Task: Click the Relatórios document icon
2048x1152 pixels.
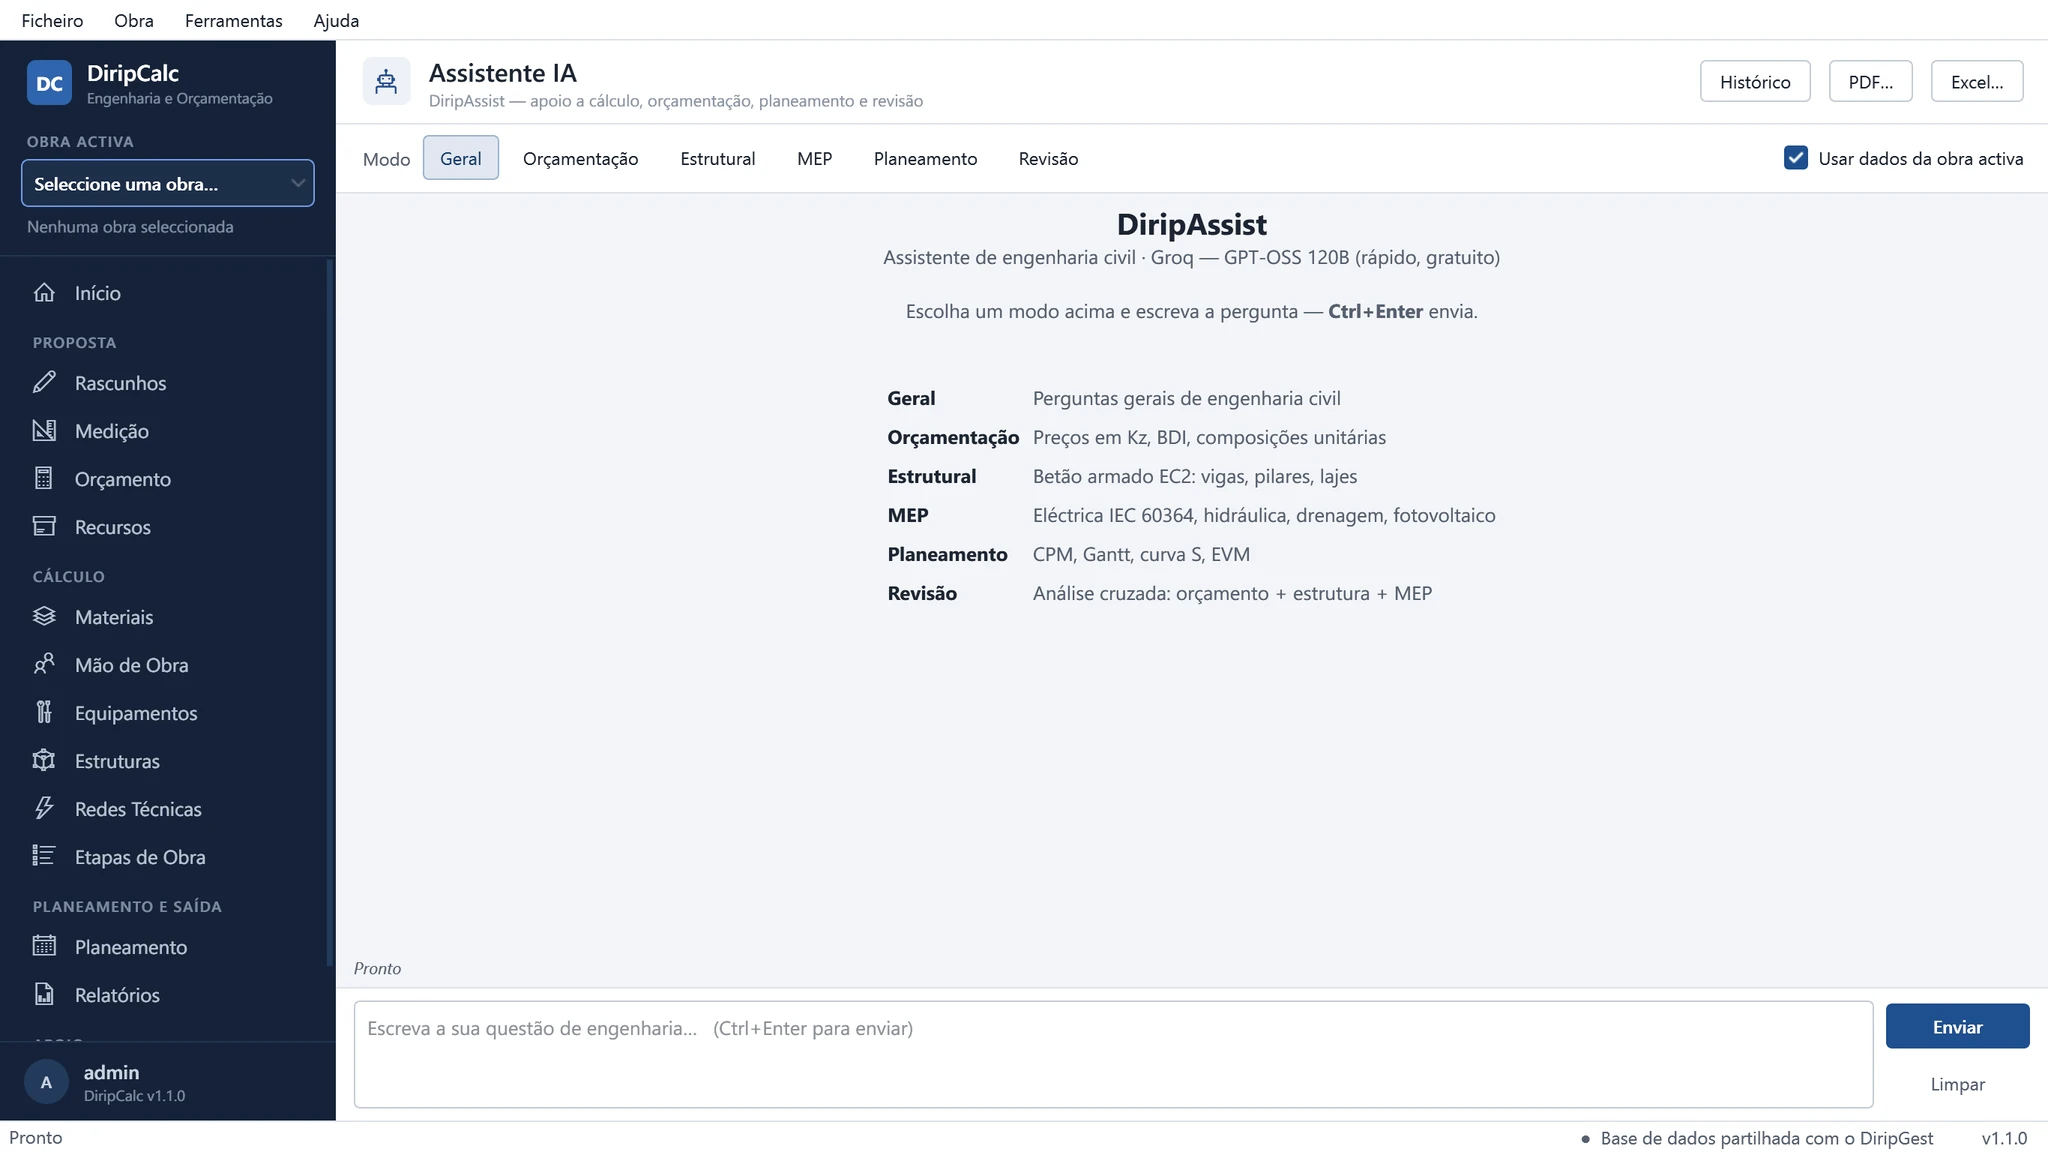Action: pos(44,995)
